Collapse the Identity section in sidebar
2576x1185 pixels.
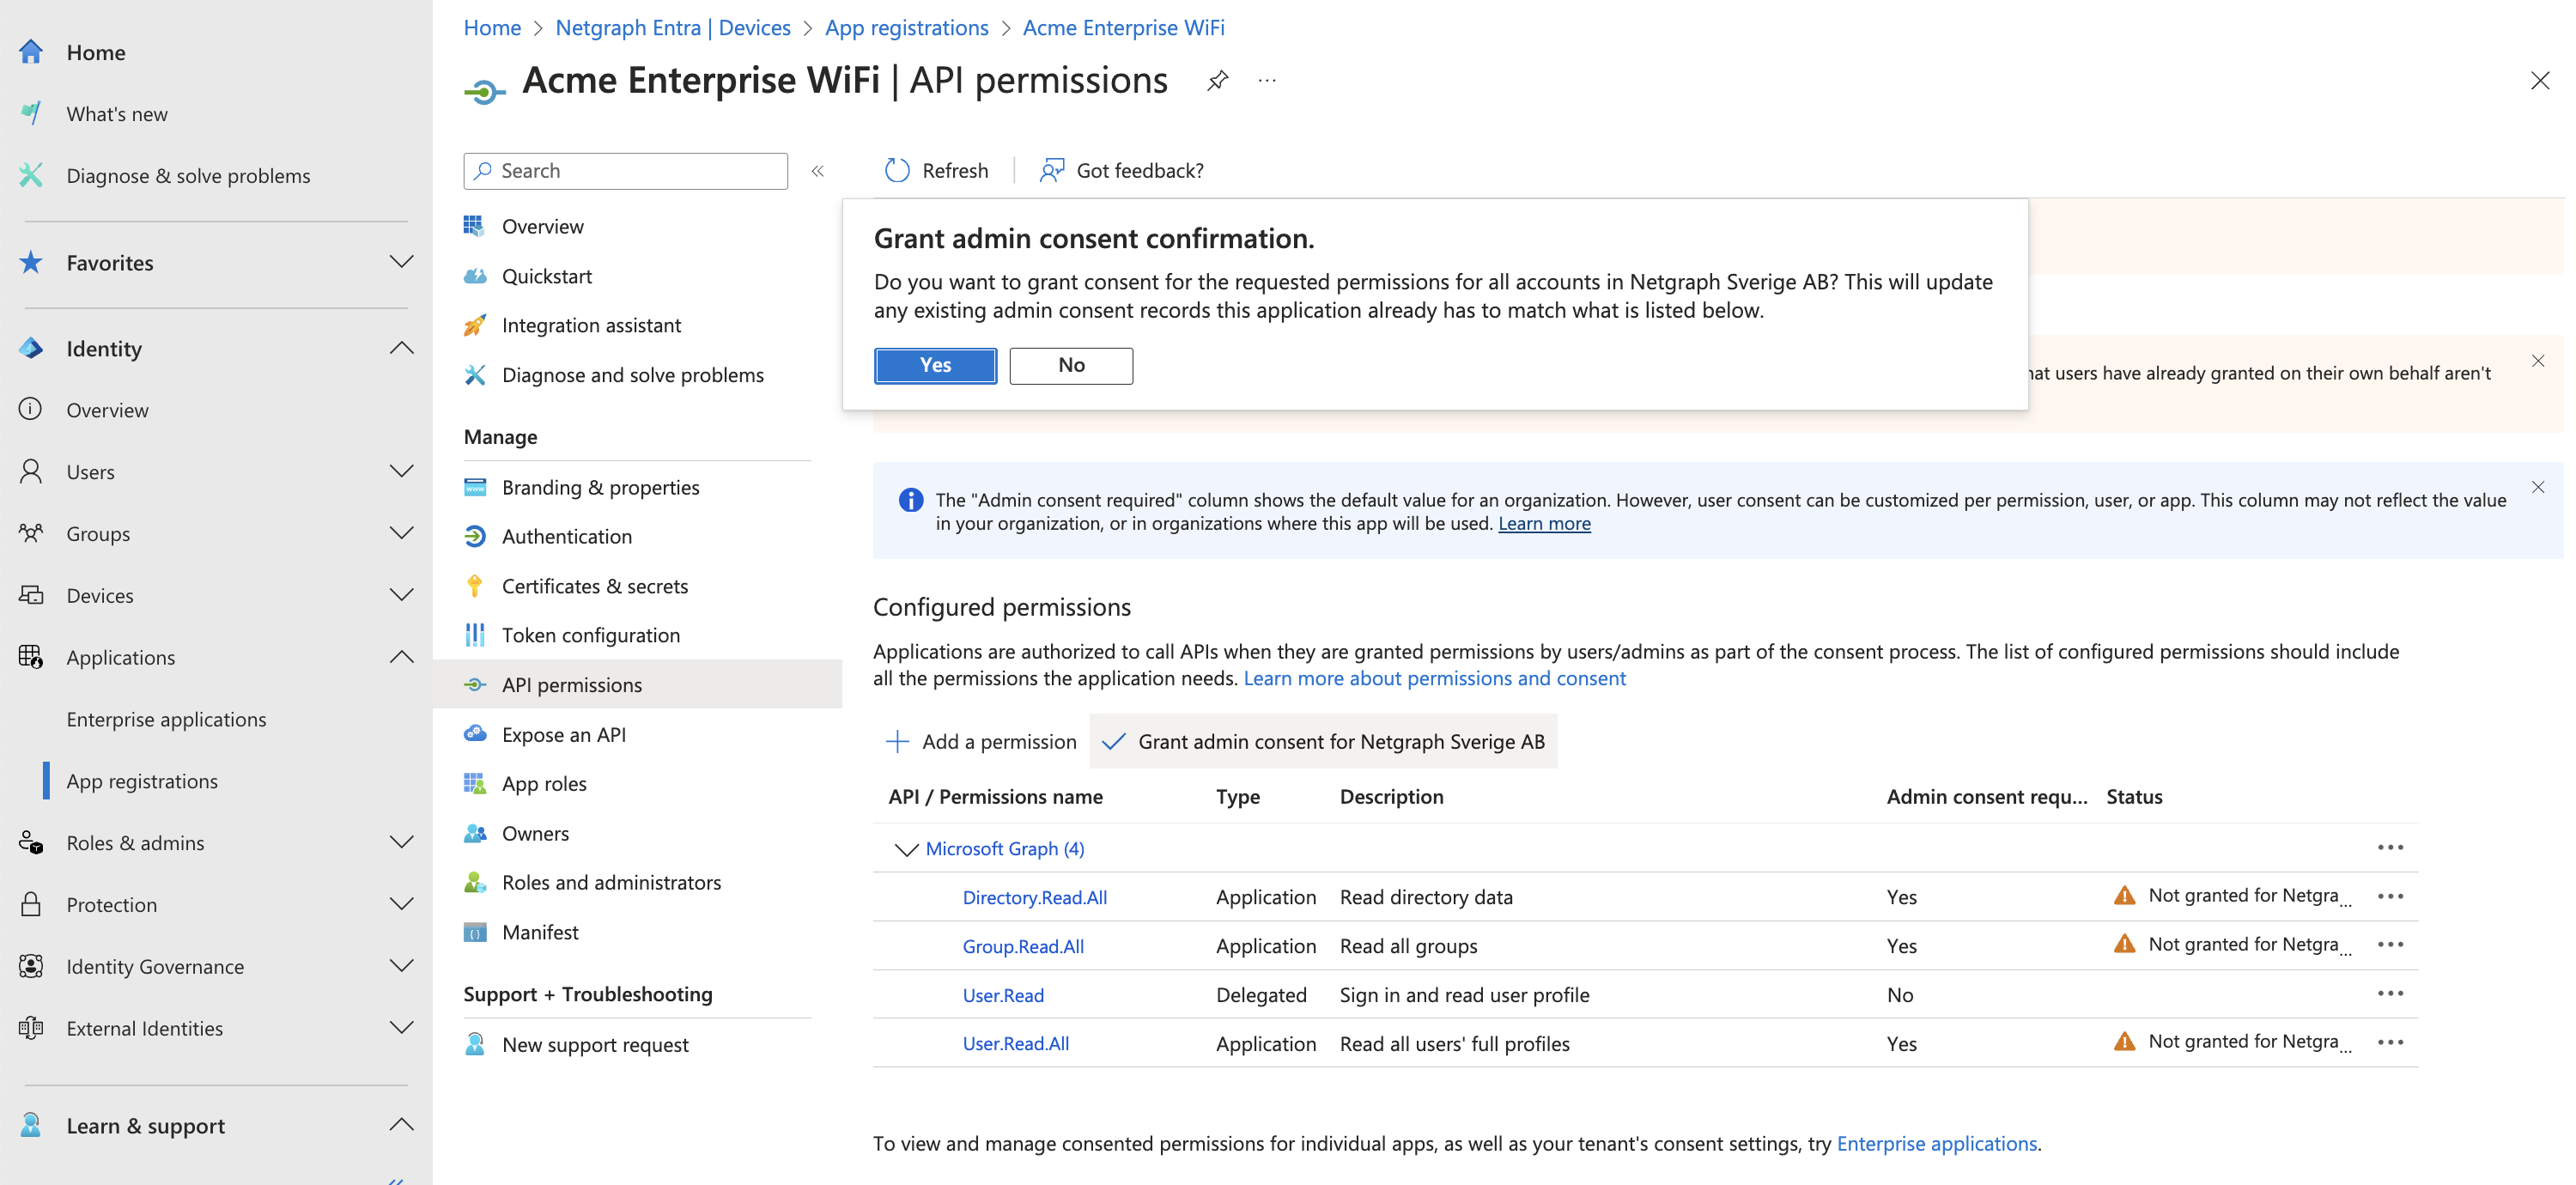click(x=401, y=348)
